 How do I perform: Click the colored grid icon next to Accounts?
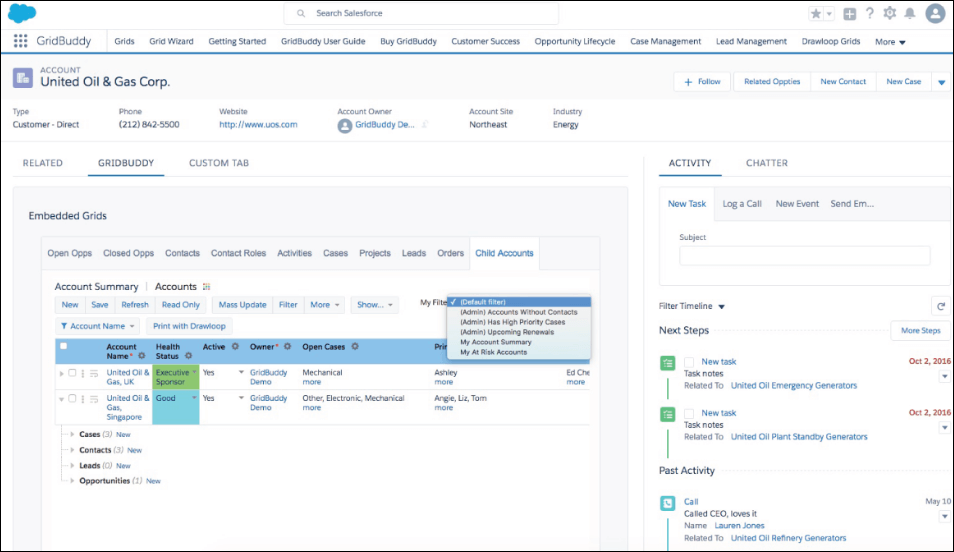pyautogui.click(x=206, y=287)
